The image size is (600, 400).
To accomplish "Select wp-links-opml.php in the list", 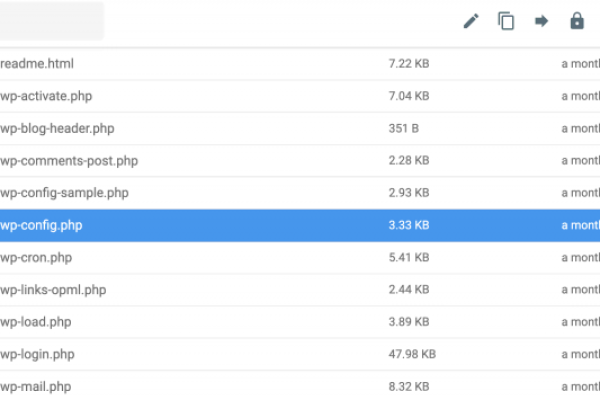I will (54, 290).
